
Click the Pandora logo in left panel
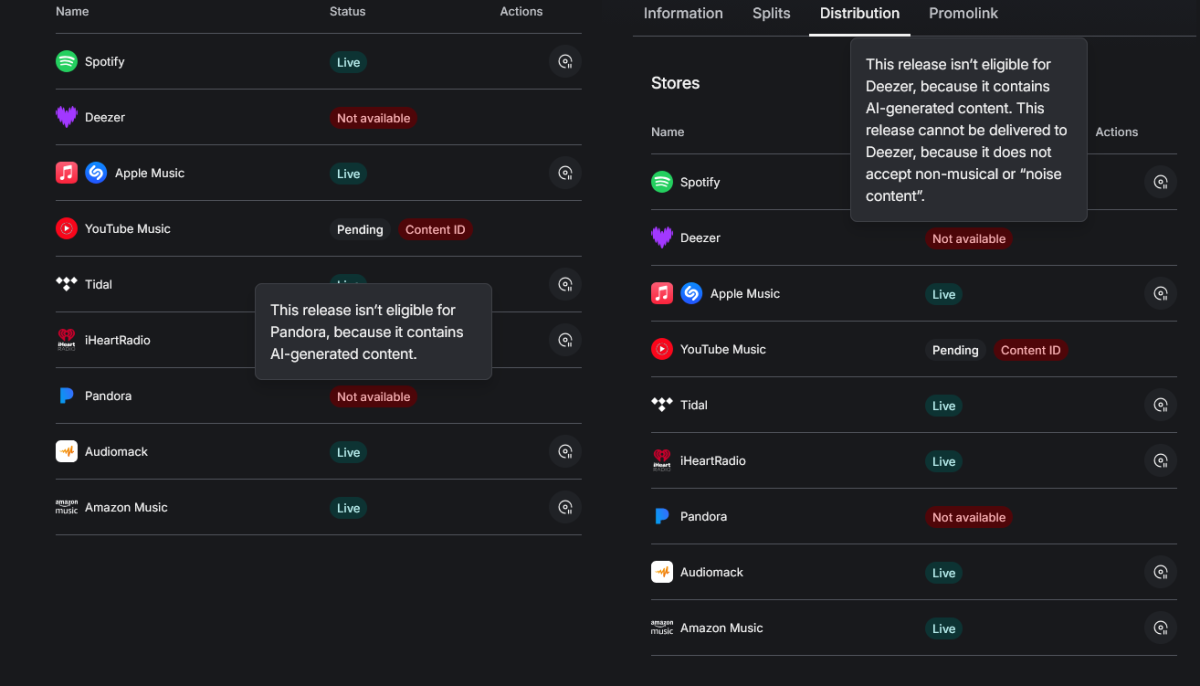pyautogui.click(x=66, y=396)
